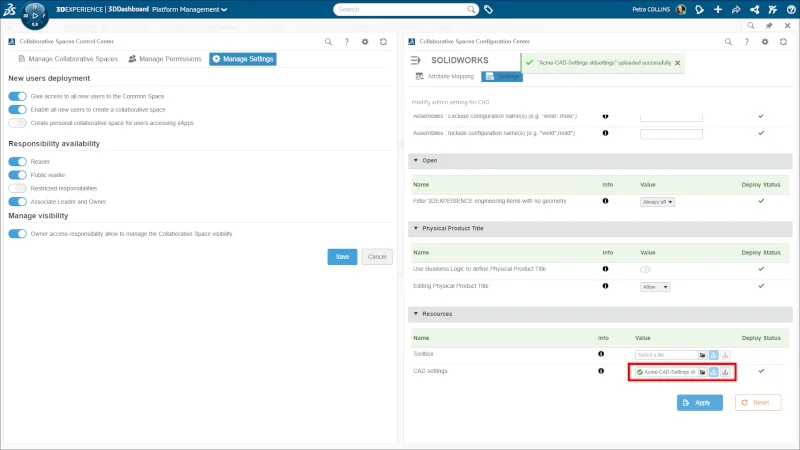
Task: Click the plus icon in the top bar
Action: tap(719, 9)
